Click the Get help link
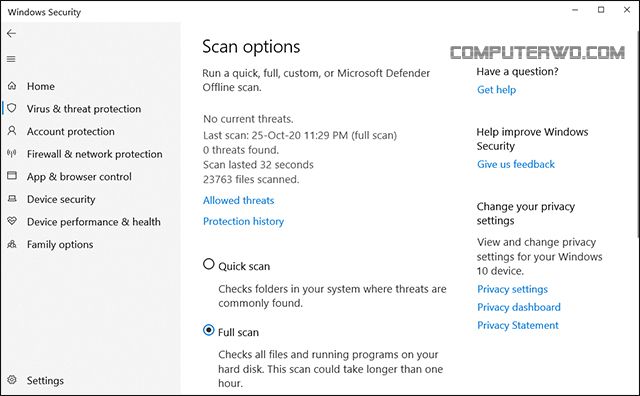This screenshot has width=640, height=396. point(496,90)
